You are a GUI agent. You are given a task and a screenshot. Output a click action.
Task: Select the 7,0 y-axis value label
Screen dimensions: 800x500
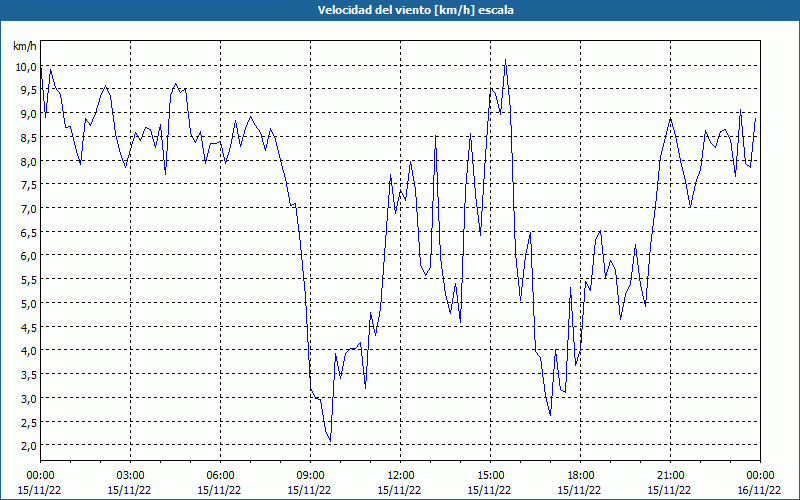(29, 209)
